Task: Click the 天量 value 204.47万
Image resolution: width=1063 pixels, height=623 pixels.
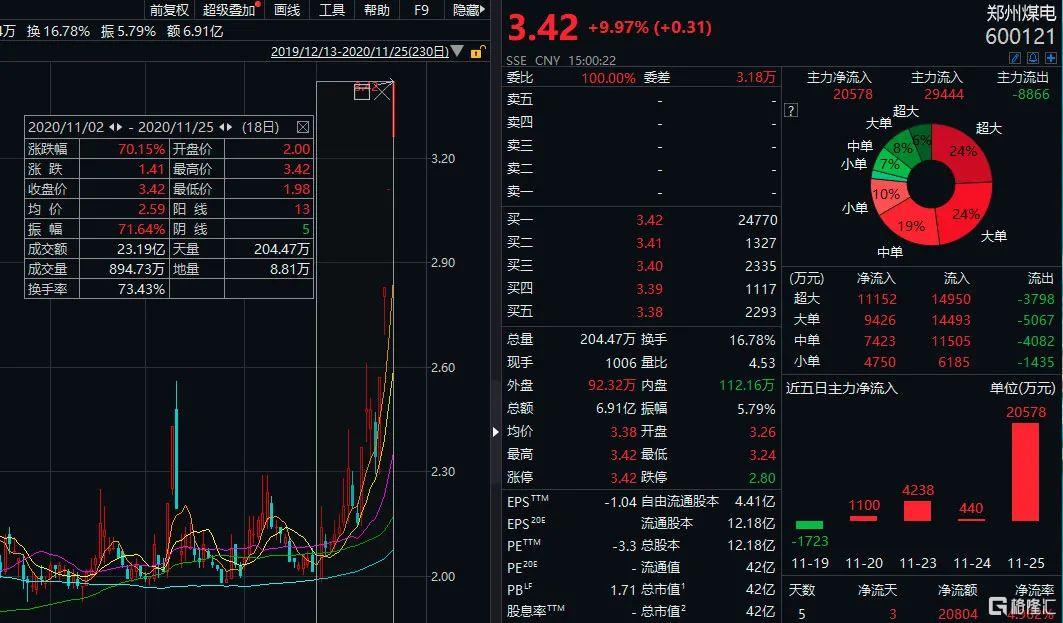Action: 281,249
